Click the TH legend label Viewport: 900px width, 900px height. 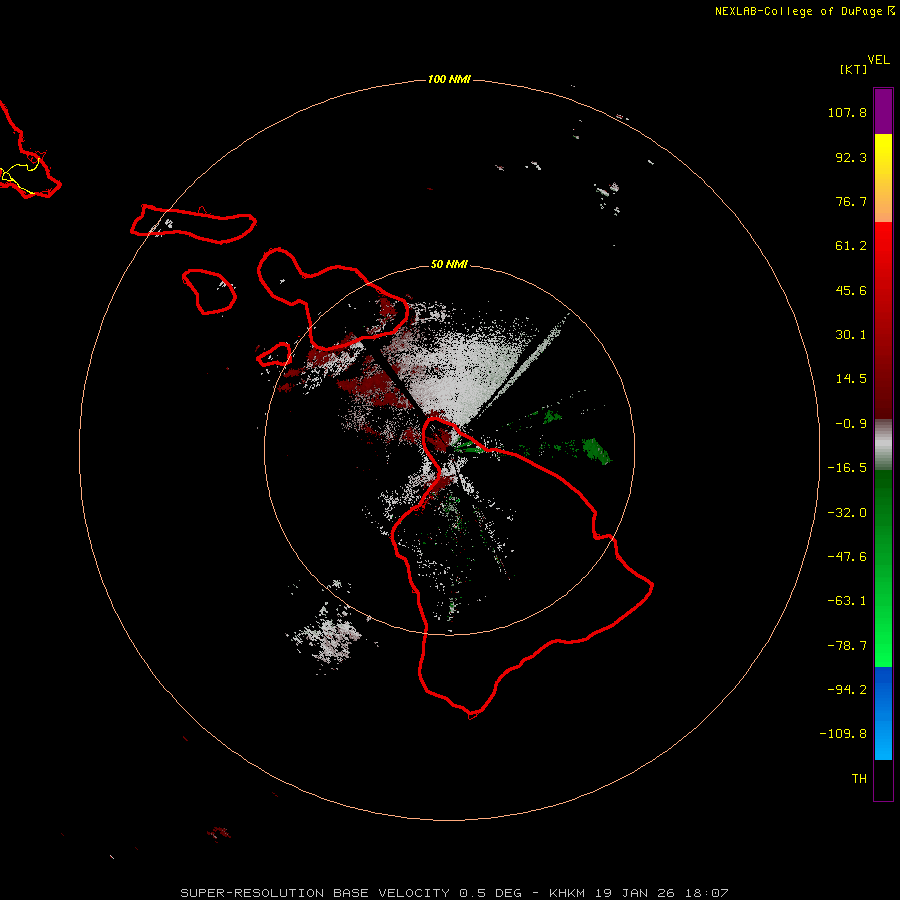[x=859, y=779]
